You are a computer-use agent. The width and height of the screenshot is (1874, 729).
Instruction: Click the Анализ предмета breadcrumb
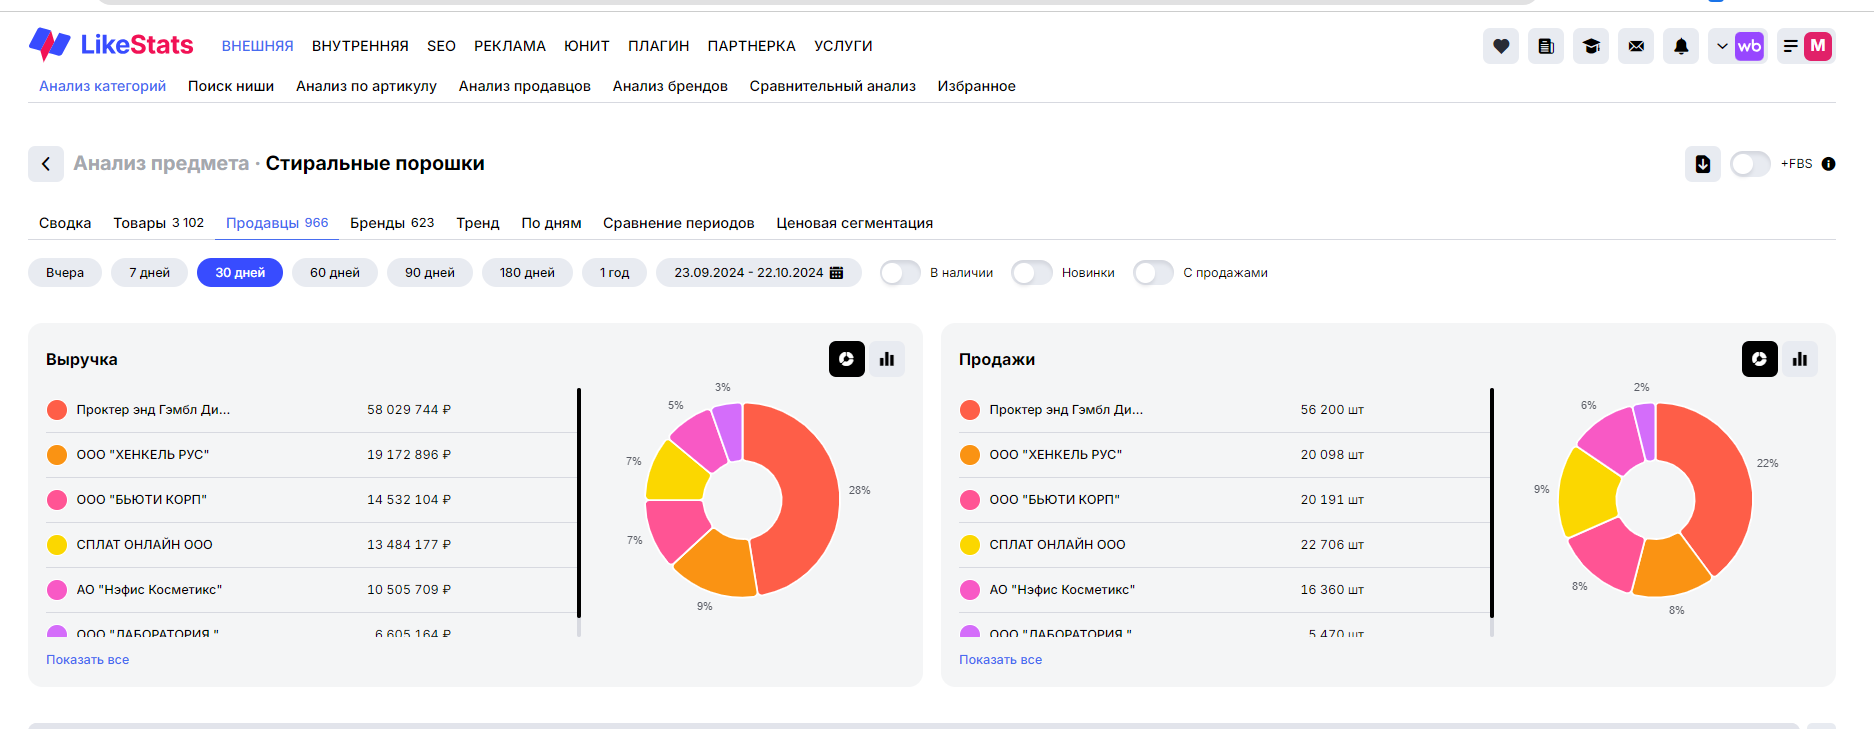pos(161,164)
